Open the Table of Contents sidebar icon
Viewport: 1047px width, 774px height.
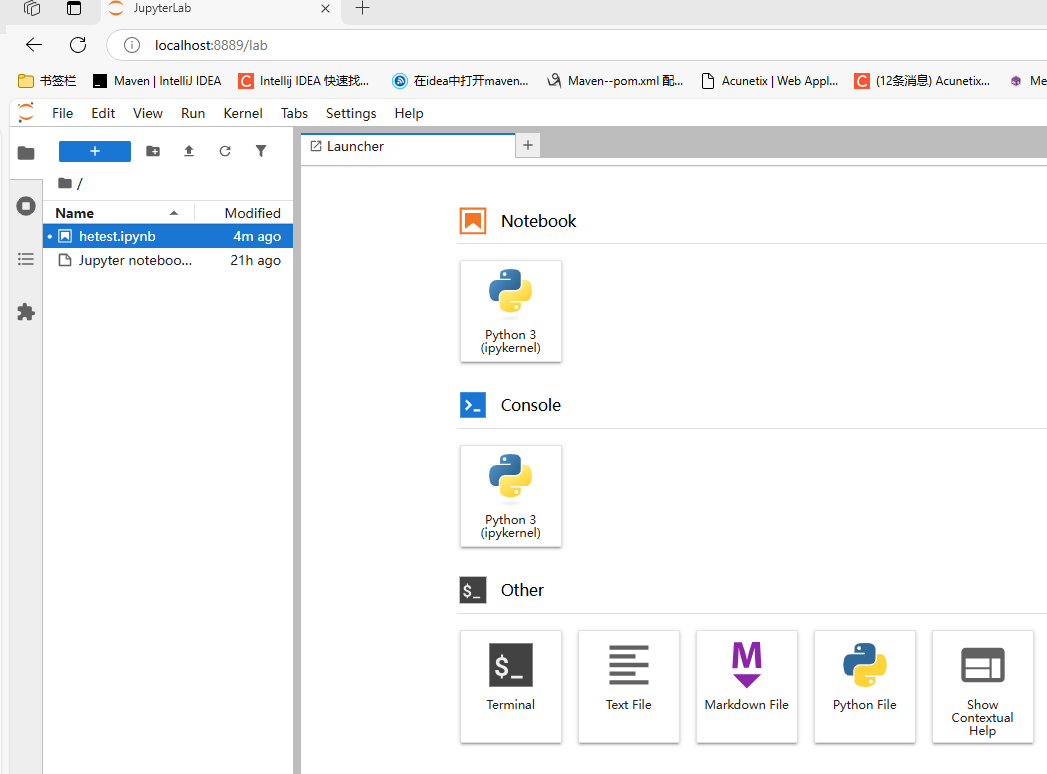[26, 259]
